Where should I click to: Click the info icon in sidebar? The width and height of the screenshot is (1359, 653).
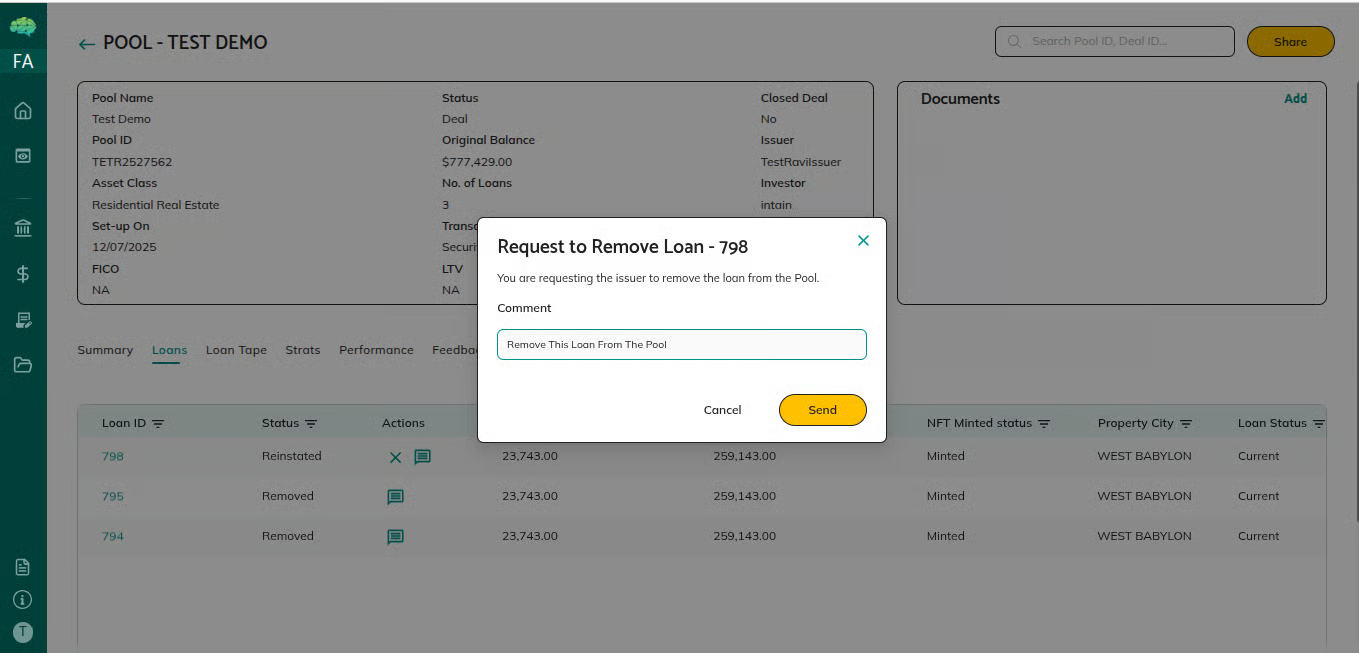(23, 600)
